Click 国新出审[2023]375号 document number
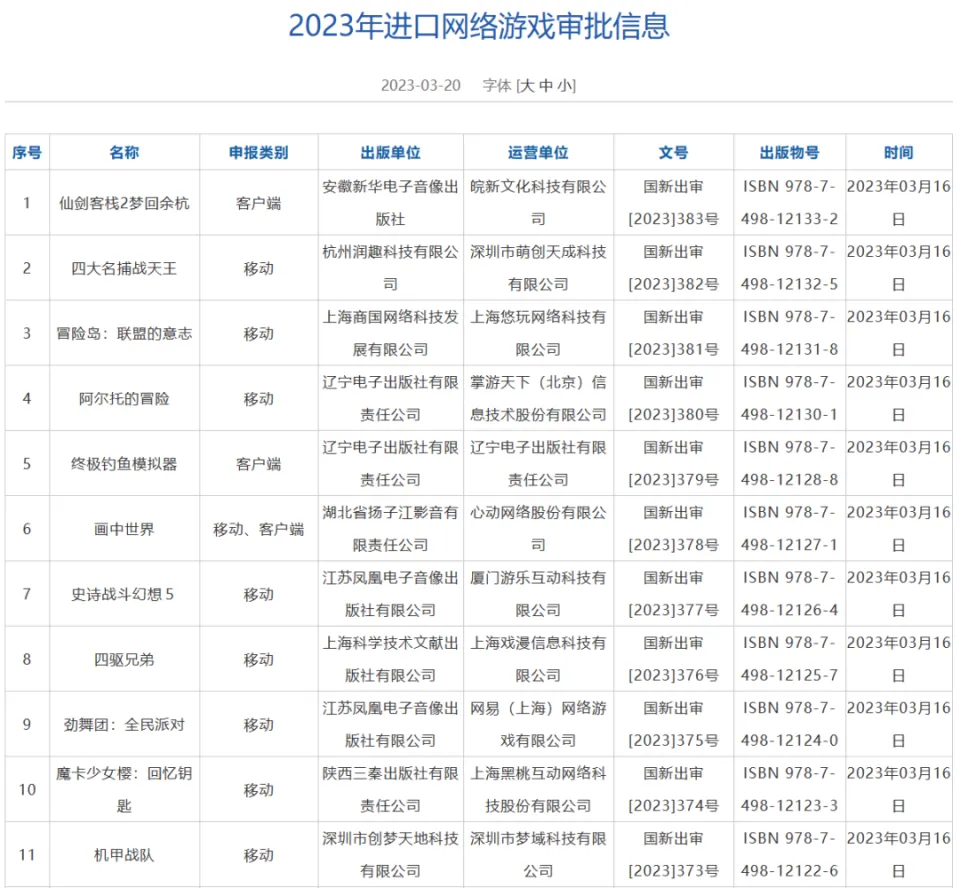Screen dimensions: 960x888 pos(673,724)
